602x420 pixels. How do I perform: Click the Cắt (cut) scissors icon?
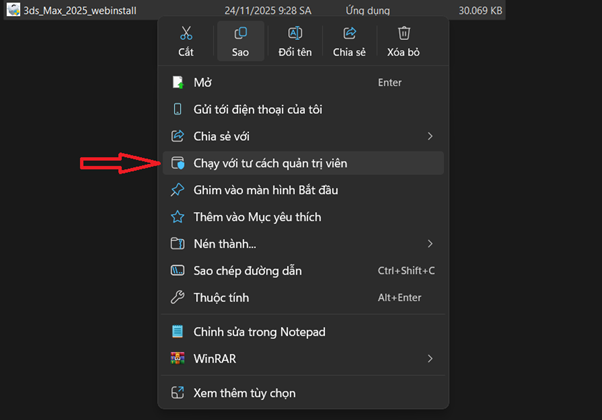point(186,34)
